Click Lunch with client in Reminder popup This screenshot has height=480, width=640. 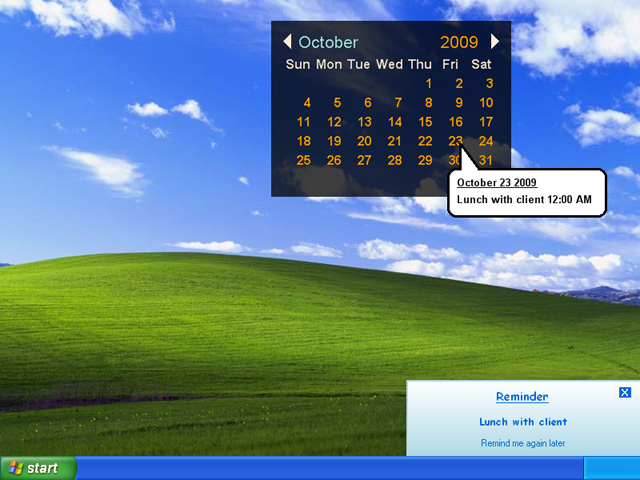(x=523, y=422)
